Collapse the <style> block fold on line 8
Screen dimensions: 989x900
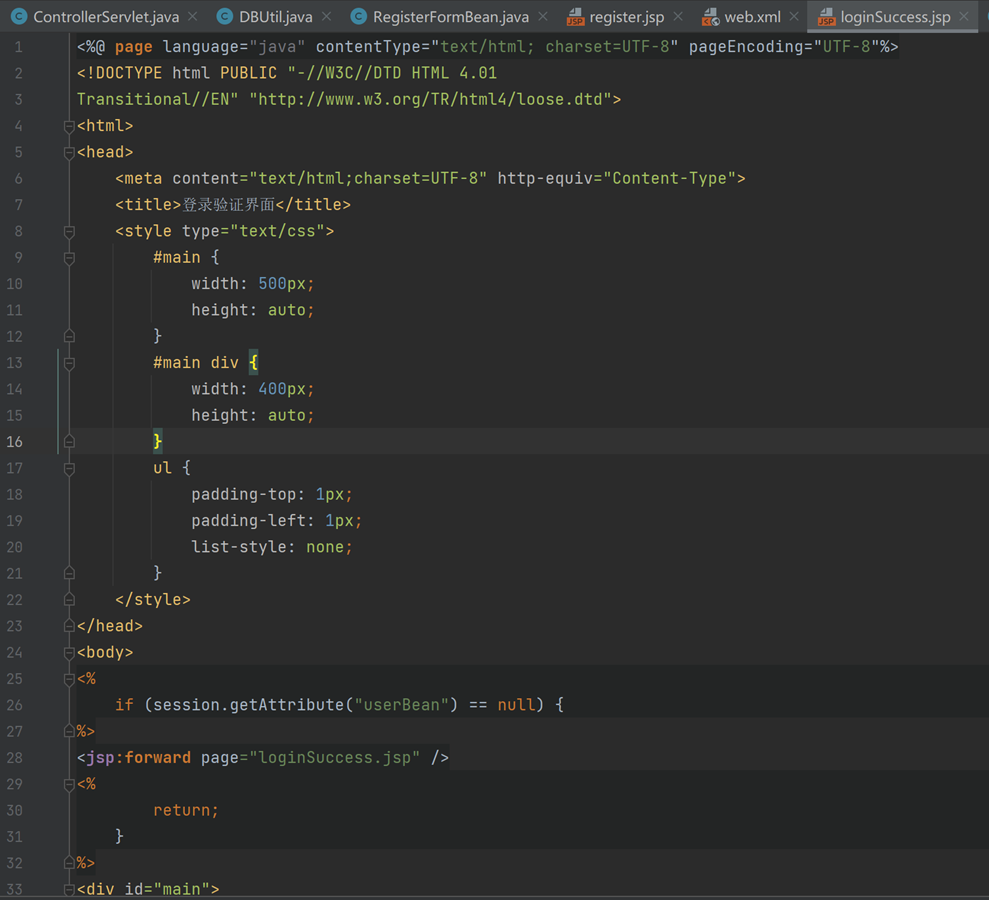click(x=69, y=231)
